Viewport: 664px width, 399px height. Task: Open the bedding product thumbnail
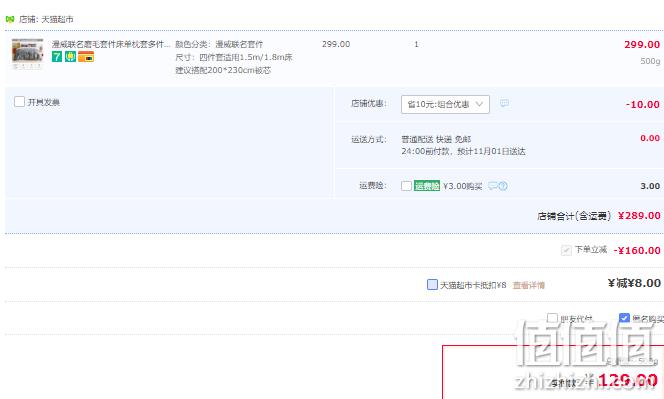pos(28,54)
